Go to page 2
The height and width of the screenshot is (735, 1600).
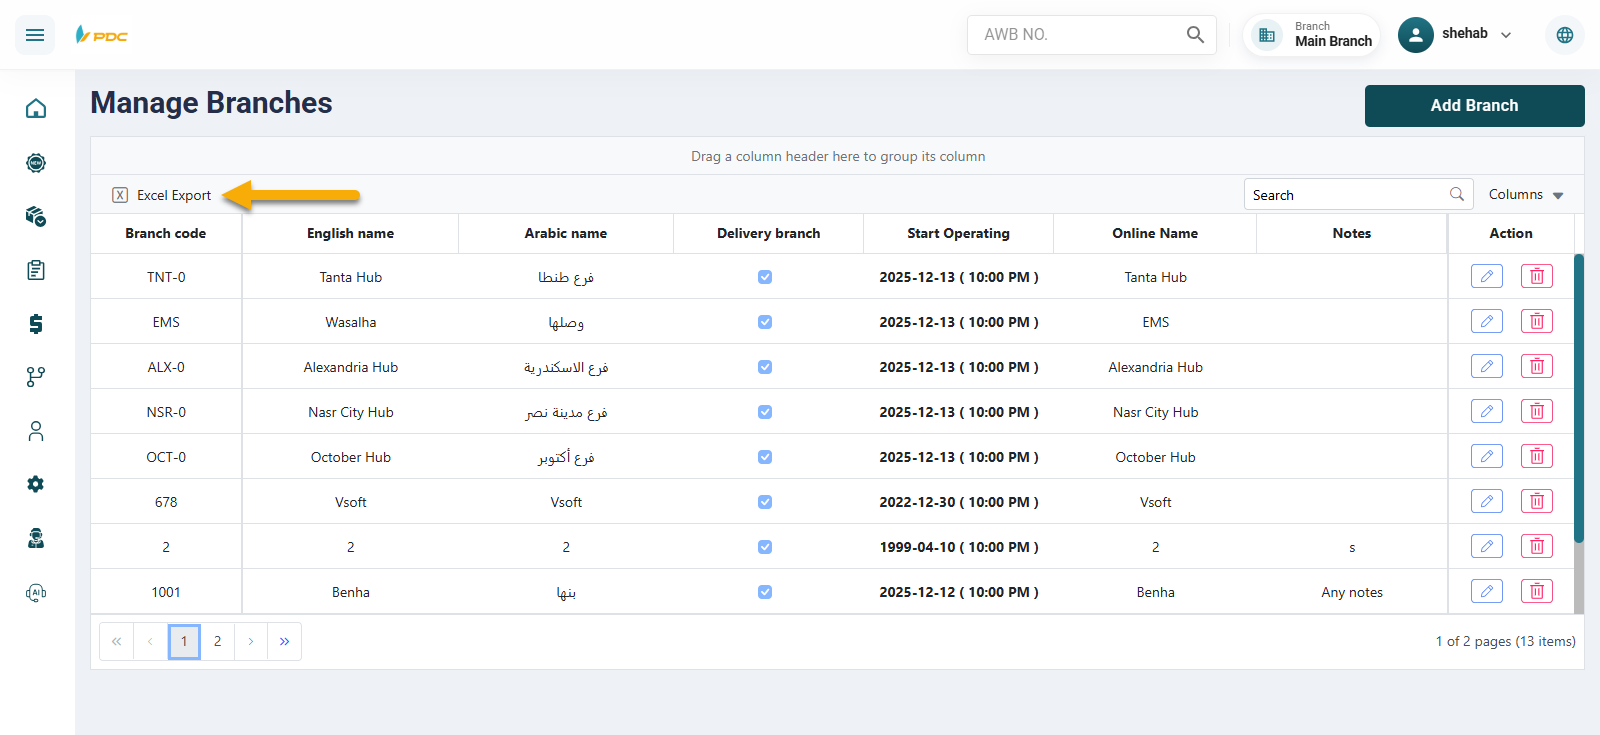pyautogui.click(x=217, y=641)
